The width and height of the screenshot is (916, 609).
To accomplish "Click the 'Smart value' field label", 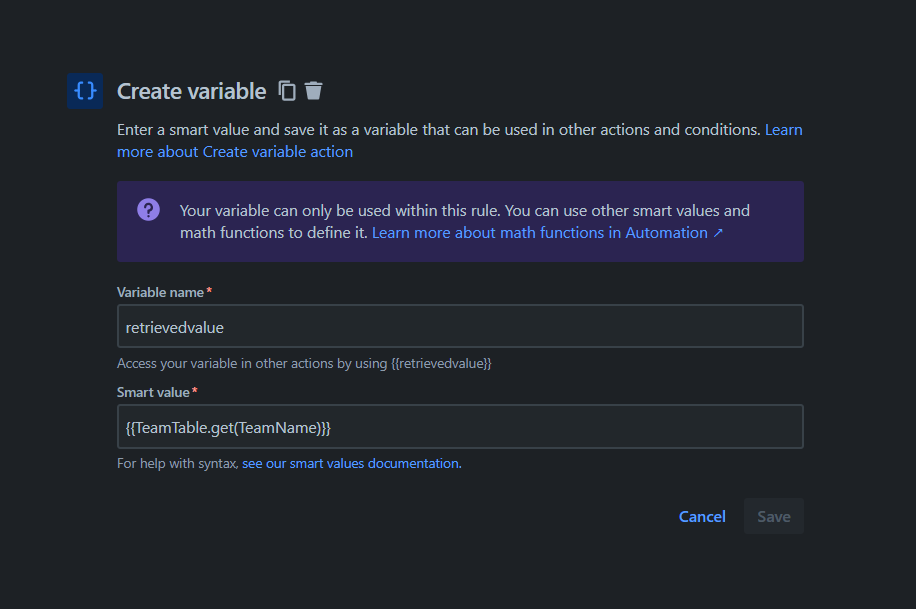I will click(x=153, y=392).
